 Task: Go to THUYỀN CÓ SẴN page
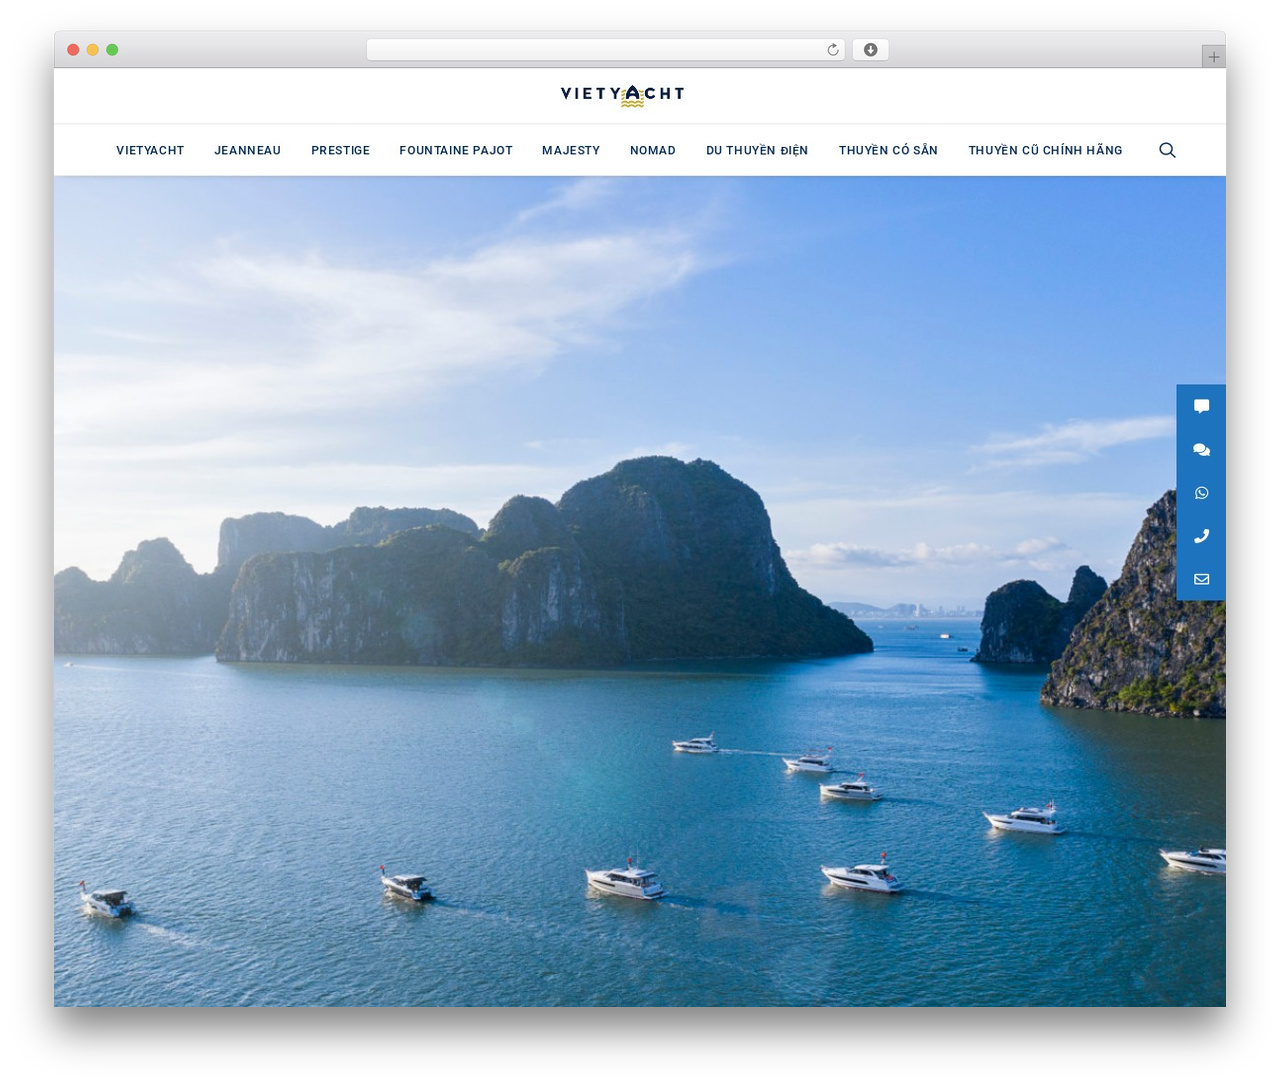tap(888, 150)
